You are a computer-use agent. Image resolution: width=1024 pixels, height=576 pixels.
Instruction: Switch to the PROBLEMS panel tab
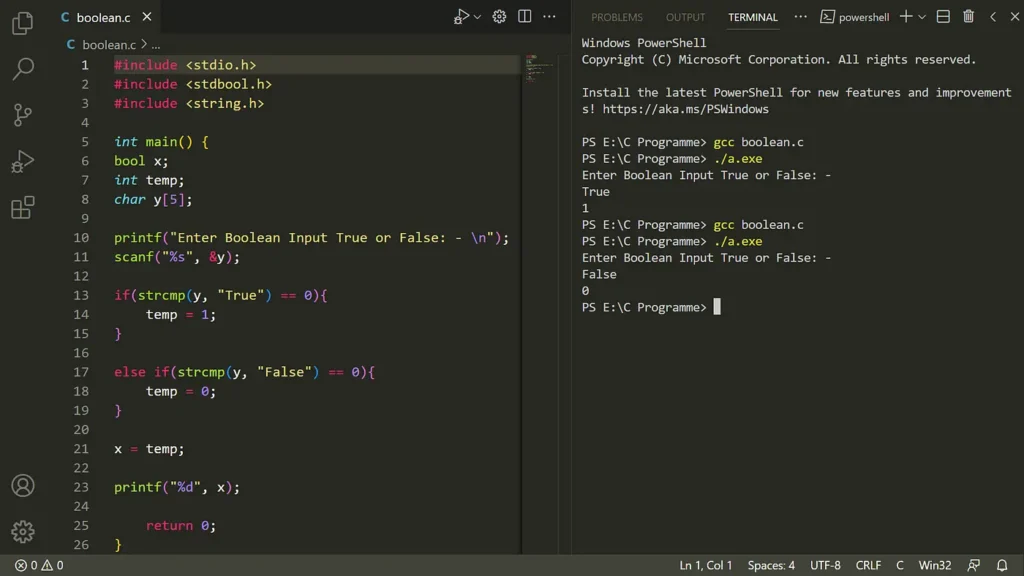pyautogui.click(x=616, y=17)
